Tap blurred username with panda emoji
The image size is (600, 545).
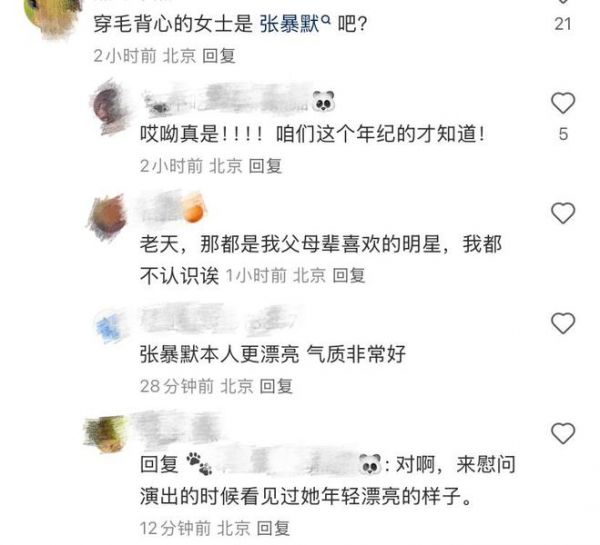tap(239, 101)
